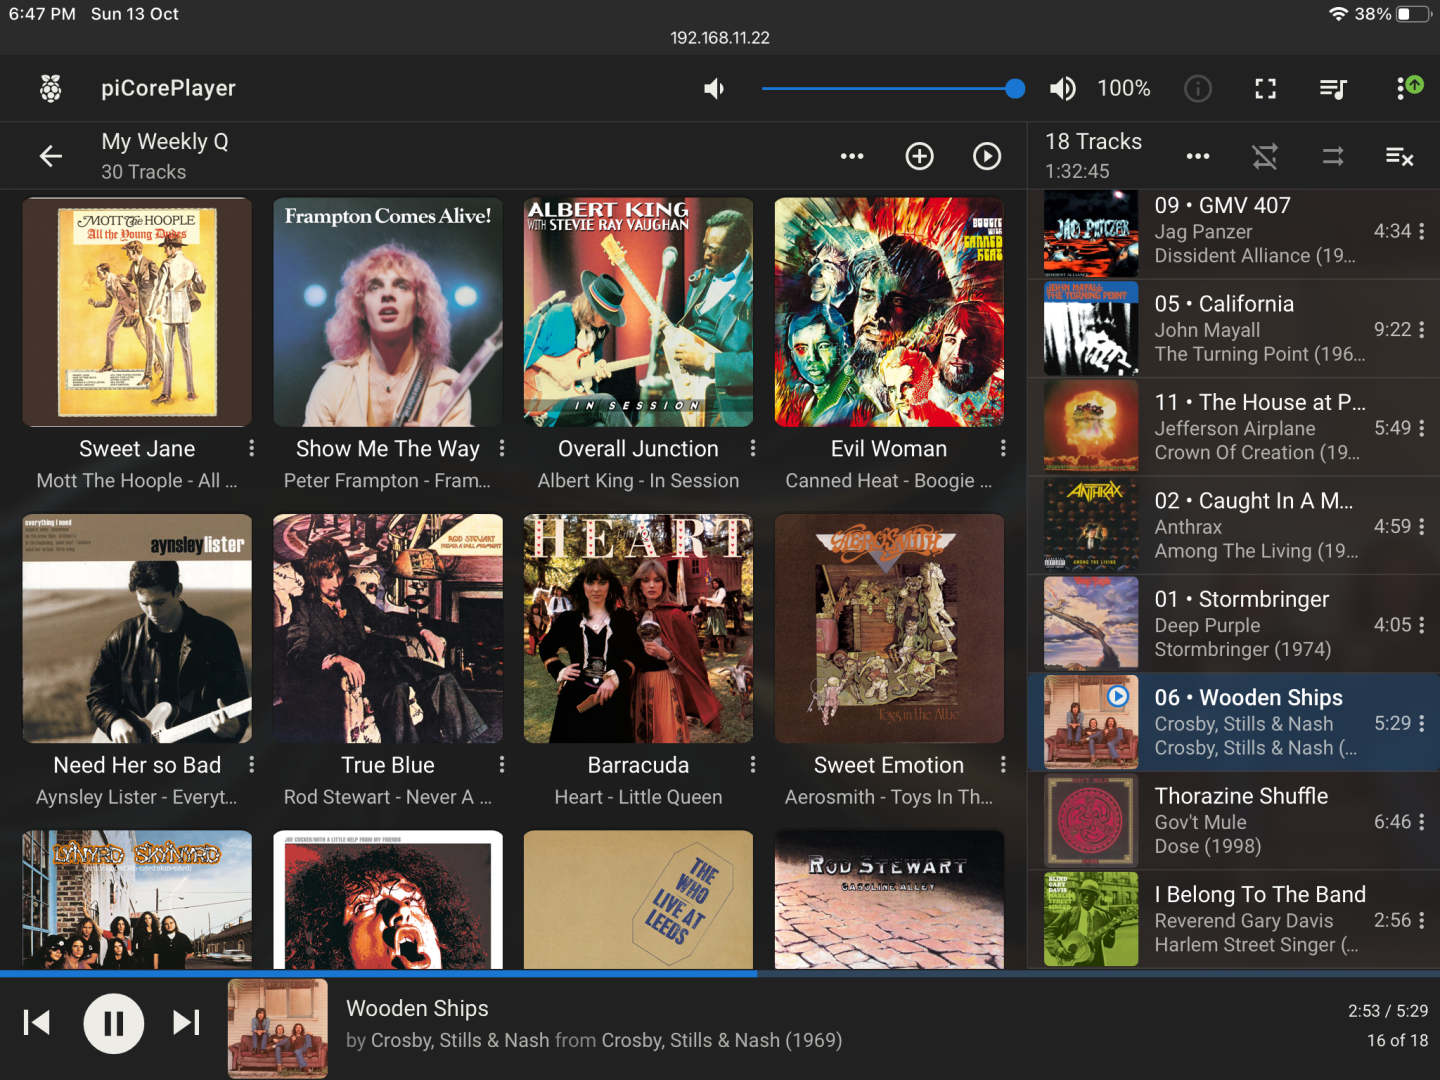
Task: Play California by John Mayall
Action: pyautogui.click(x=1234, y=329)
